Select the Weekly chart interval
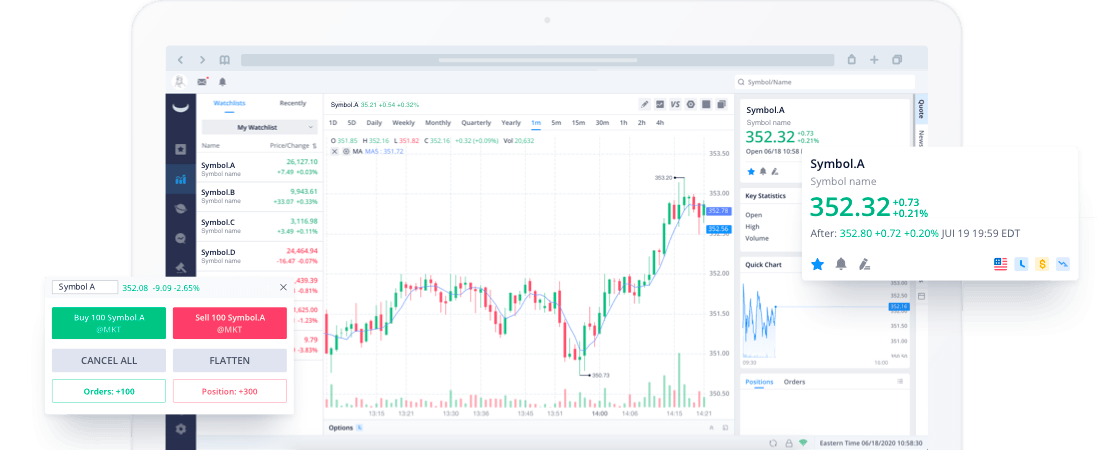Viewport: 1098px width, 450px height. (403, 122)
